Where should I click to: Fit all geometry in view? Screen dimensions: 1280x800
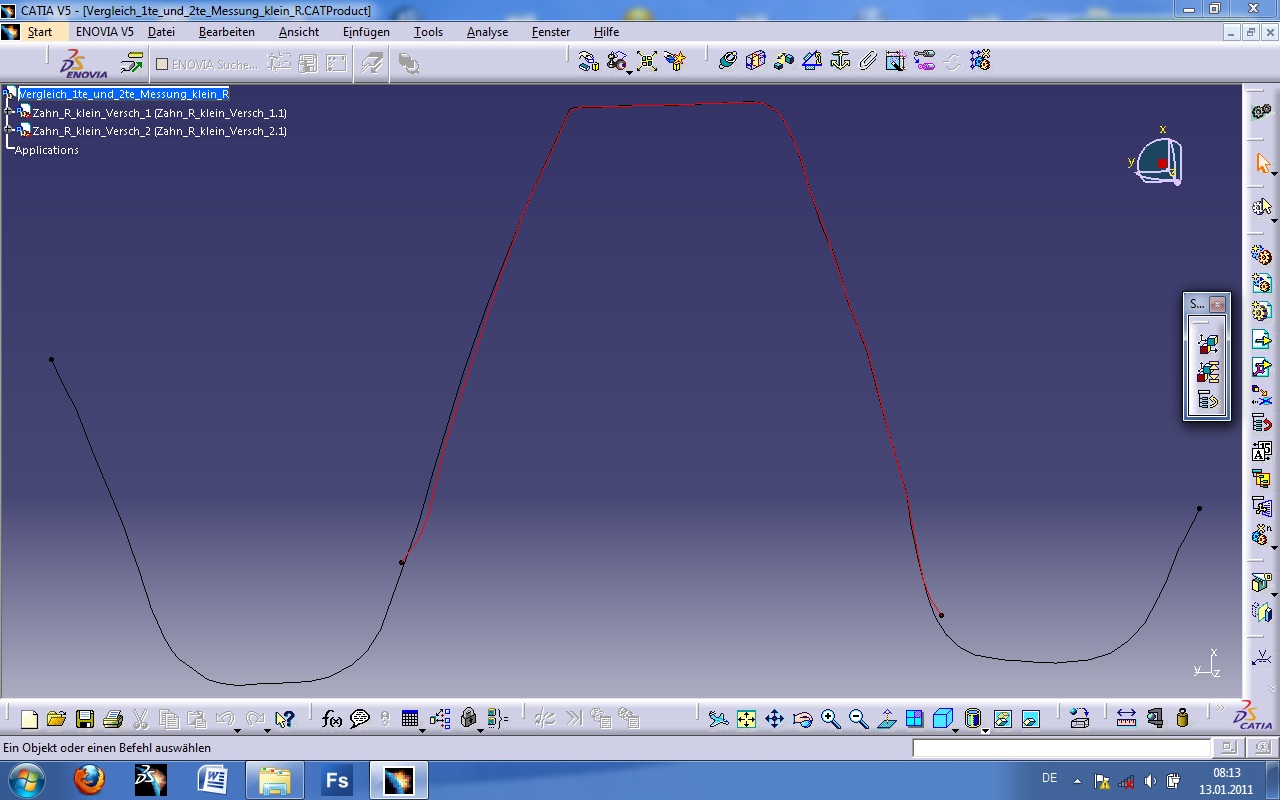click(746, 718)
